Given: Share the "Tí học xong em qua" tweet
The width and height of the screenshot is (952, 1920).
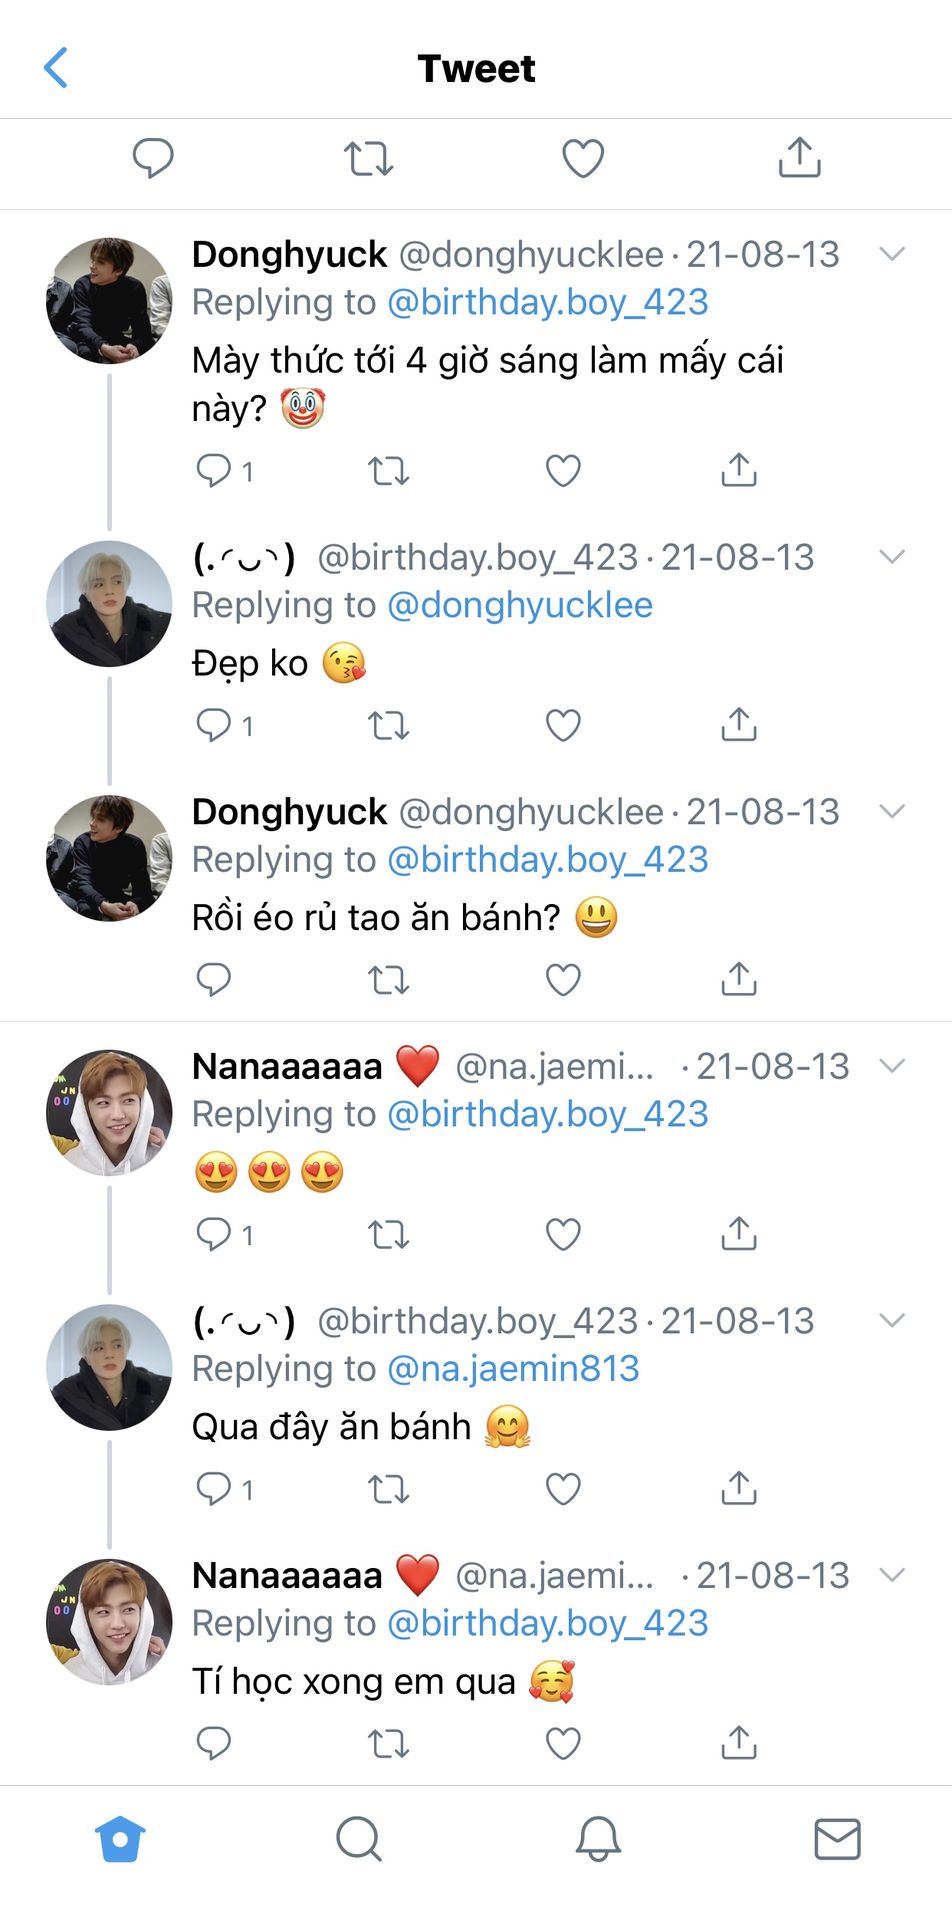Looking at the screenshot, I should tap(738, 1743).
